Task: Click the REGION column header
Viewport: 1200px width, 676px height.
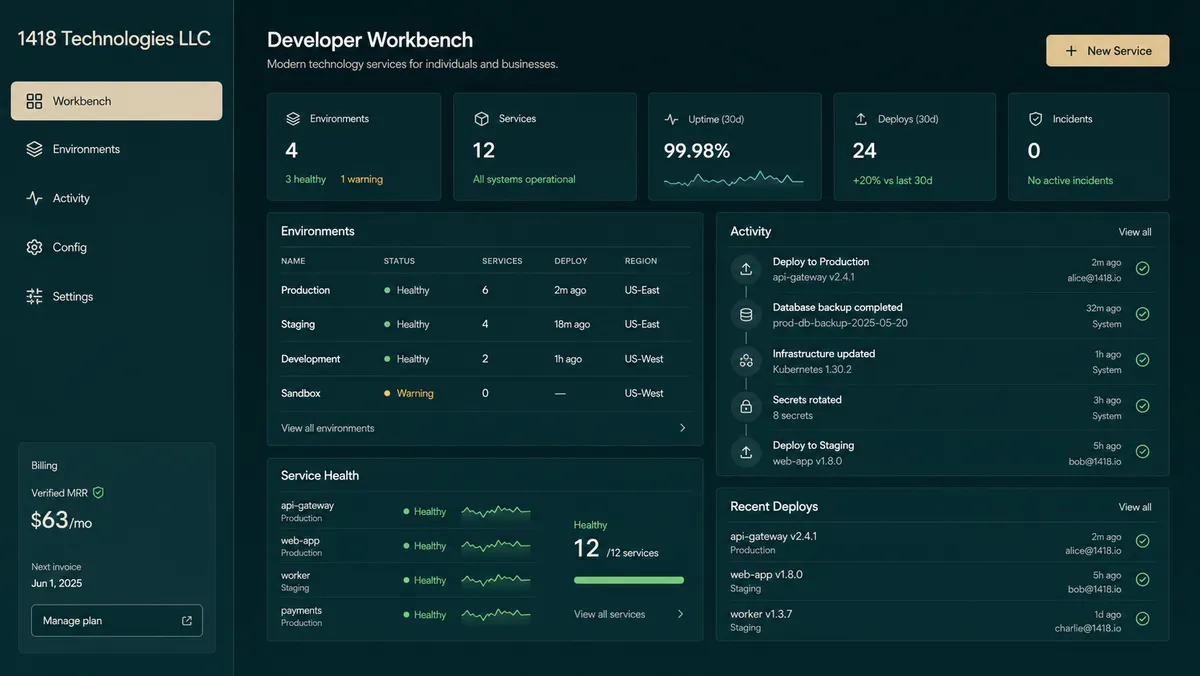Action: tap(641, 261)
